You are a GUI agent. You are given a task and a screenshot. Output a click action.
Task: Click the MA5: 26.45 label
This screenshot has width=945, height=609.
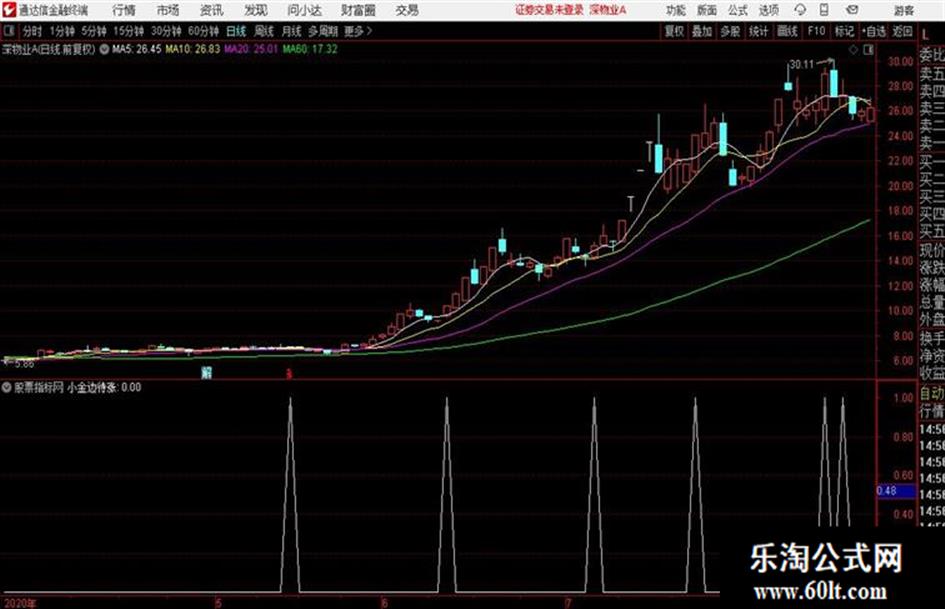coord(137,49)
